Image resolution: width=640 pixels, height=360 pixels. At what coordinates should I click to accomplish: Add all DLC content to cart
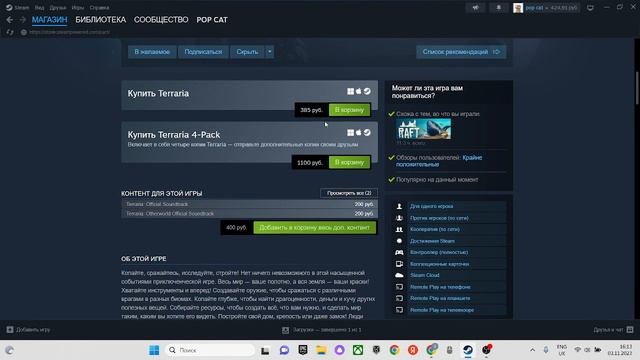(315, 228)
